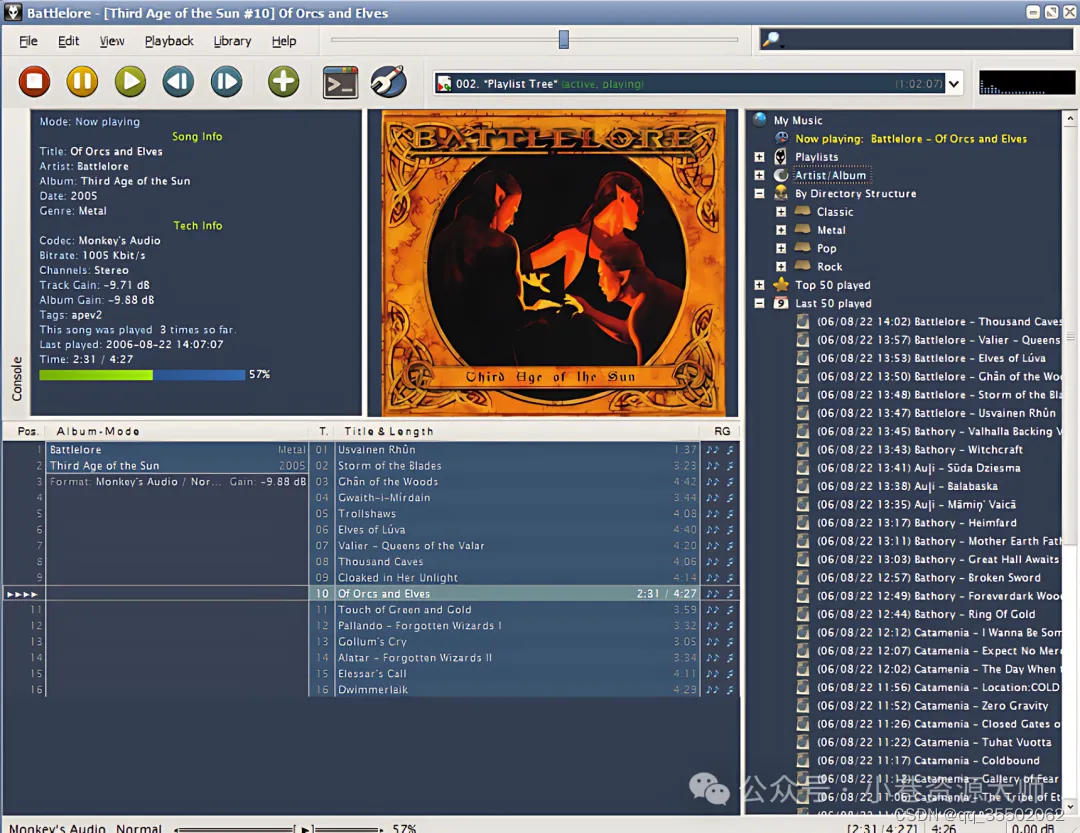The width and height of the screenshot is (1080, 833).
Task: Open the playlist selector dropdown arrow
Action: point(954,84)
